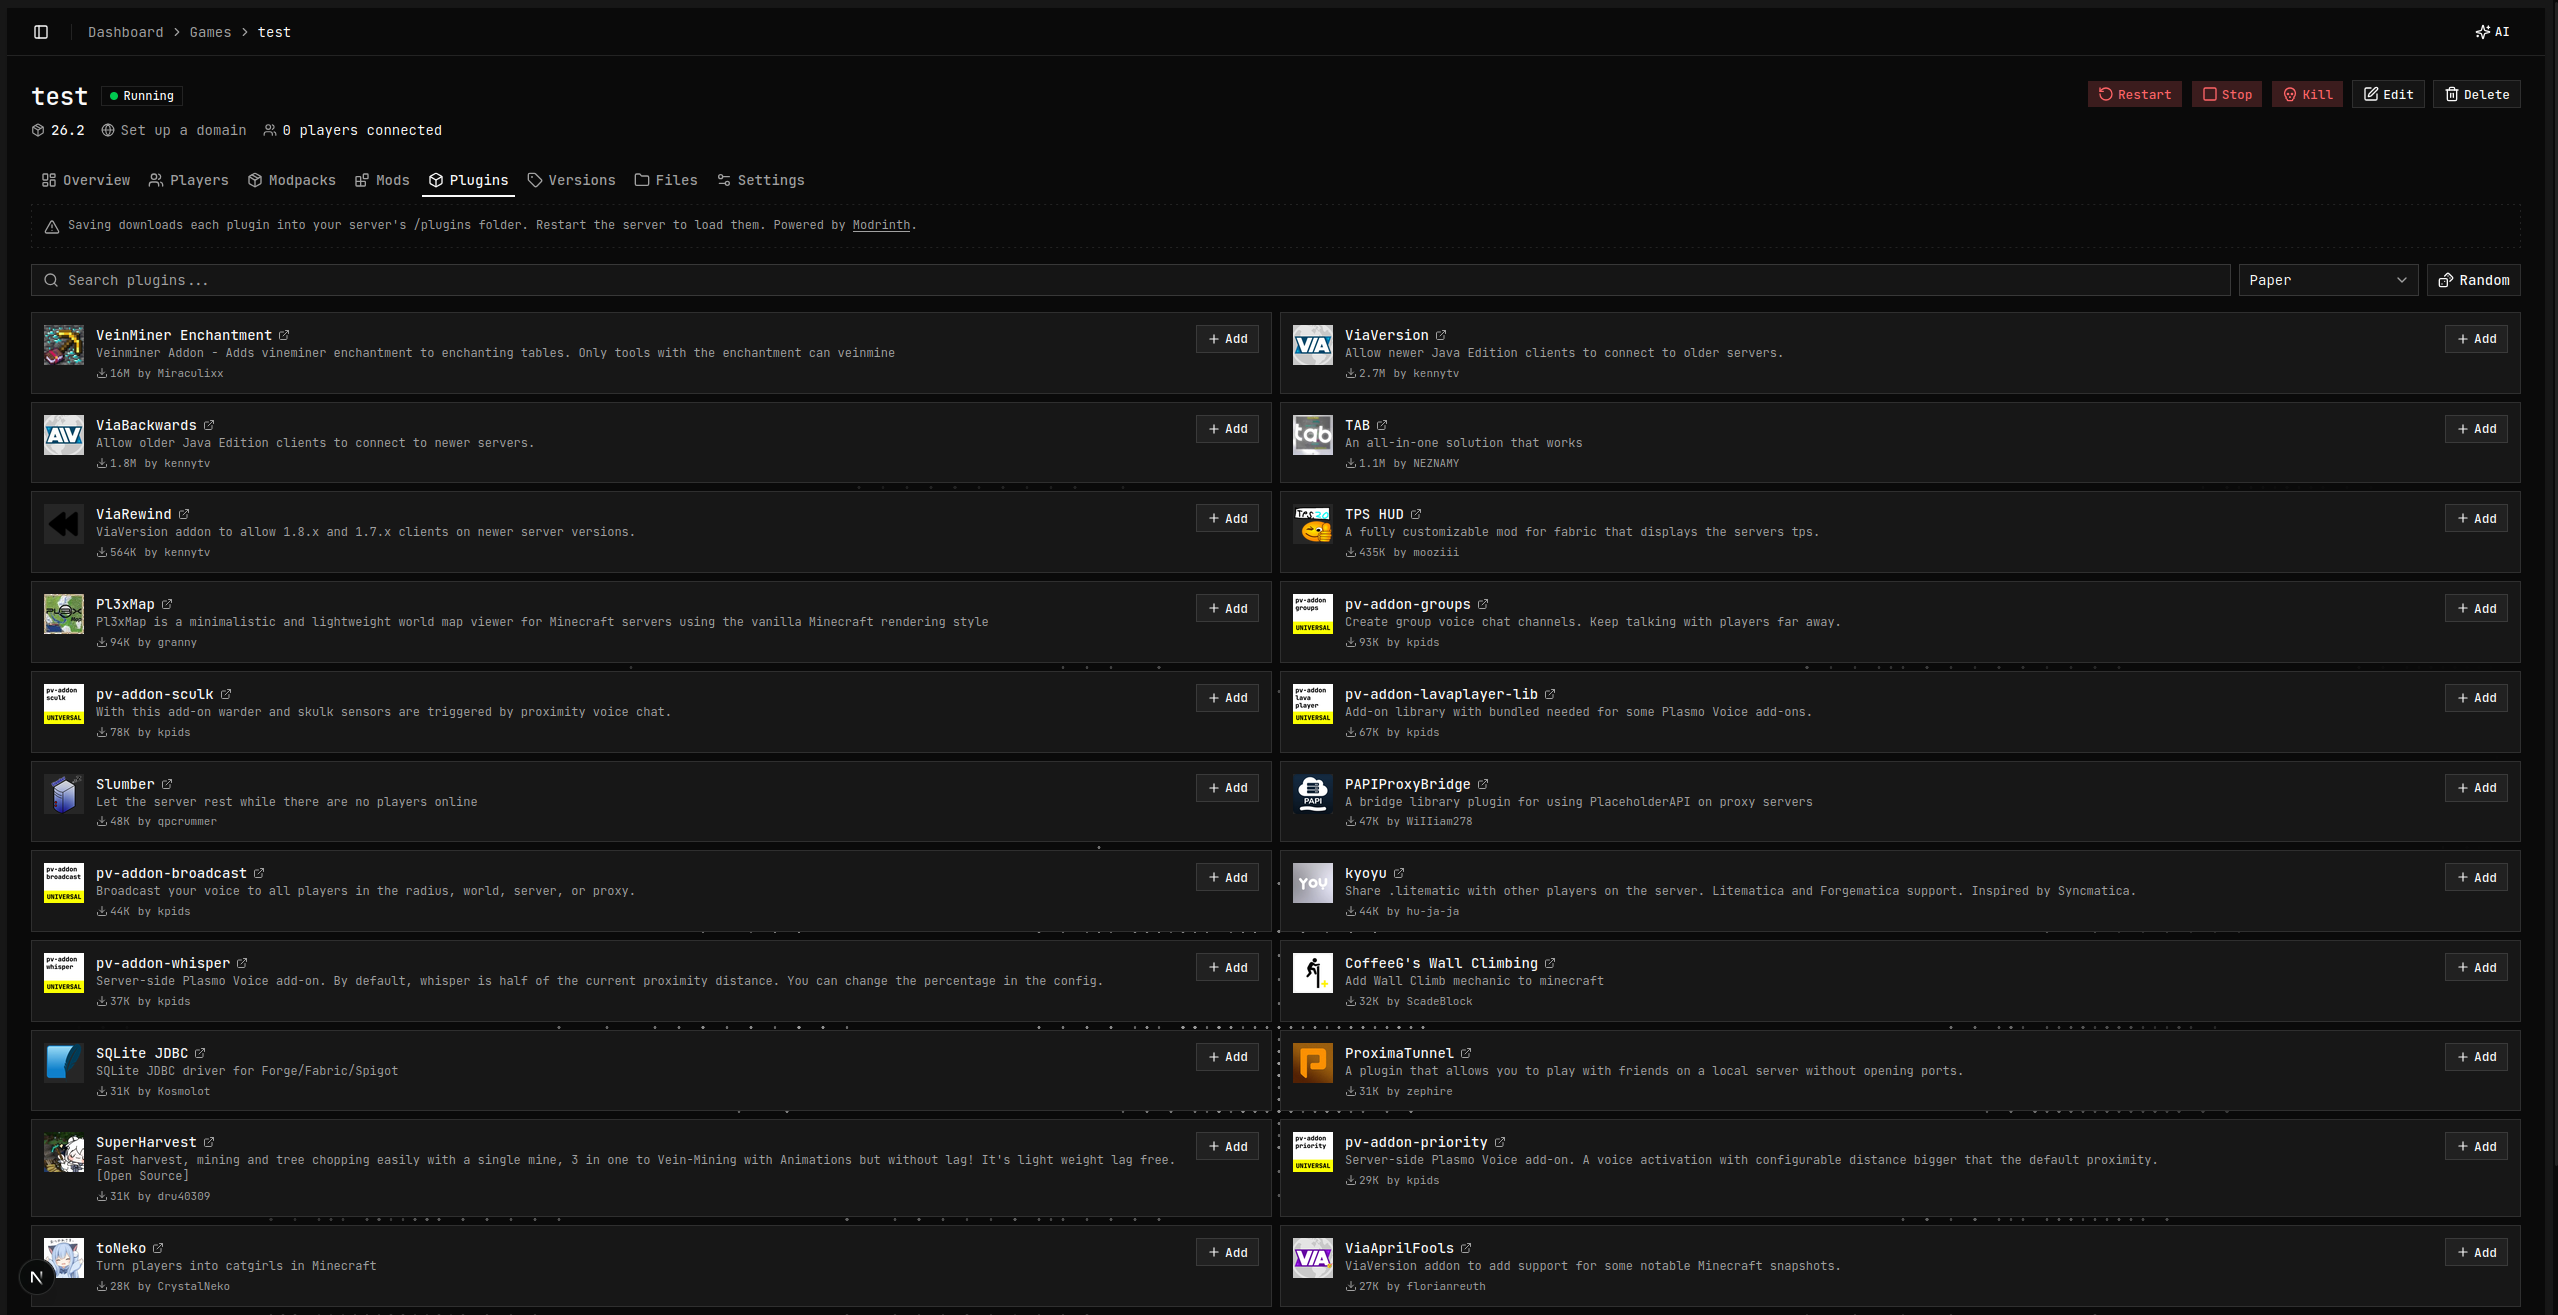2558x1315 pixels.
Task: Pick a Random plugin
Action: [2474, 280]
